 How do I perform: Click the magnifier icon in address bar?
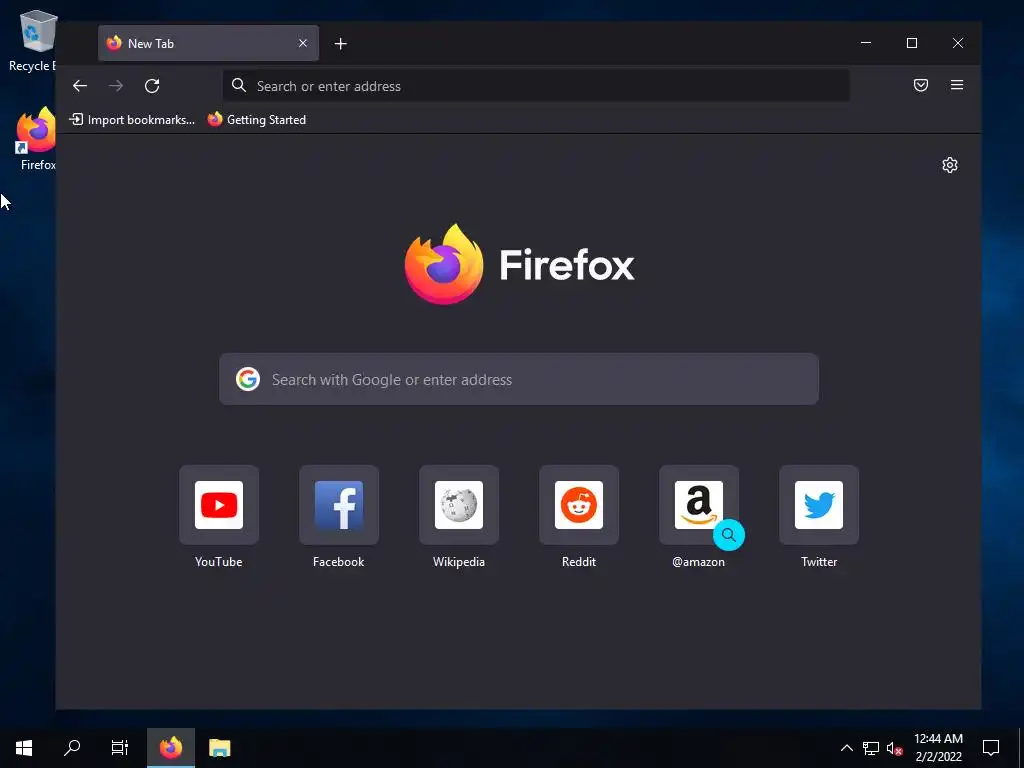click(239, 86)
